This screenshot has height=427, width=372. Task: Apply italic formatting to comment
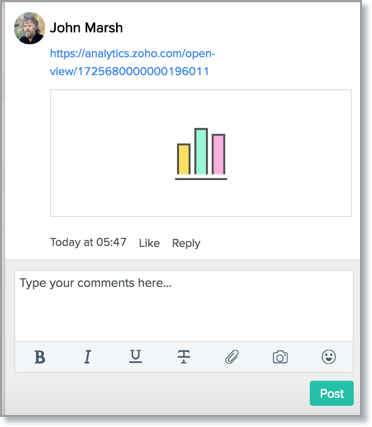[87, 357]
